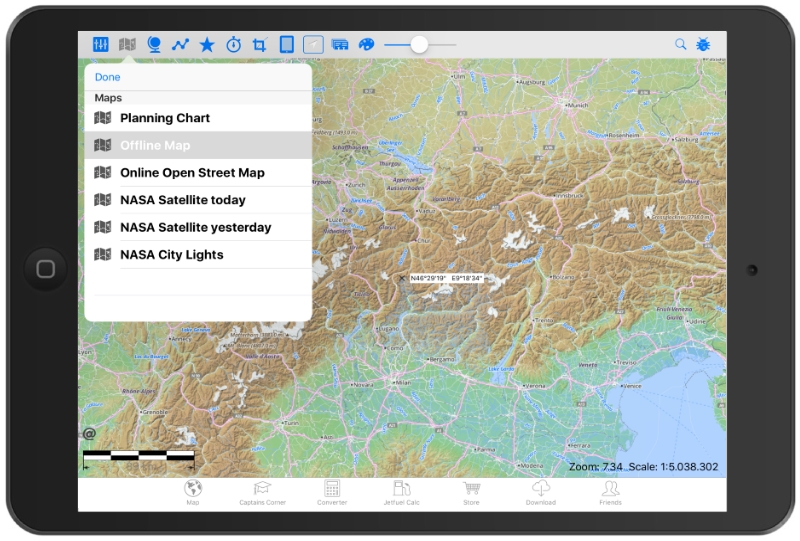Open the globe icon in toolbar
The height and width of the screenshot is (541, 800).
pyautogui.click(x=154, y=44)
